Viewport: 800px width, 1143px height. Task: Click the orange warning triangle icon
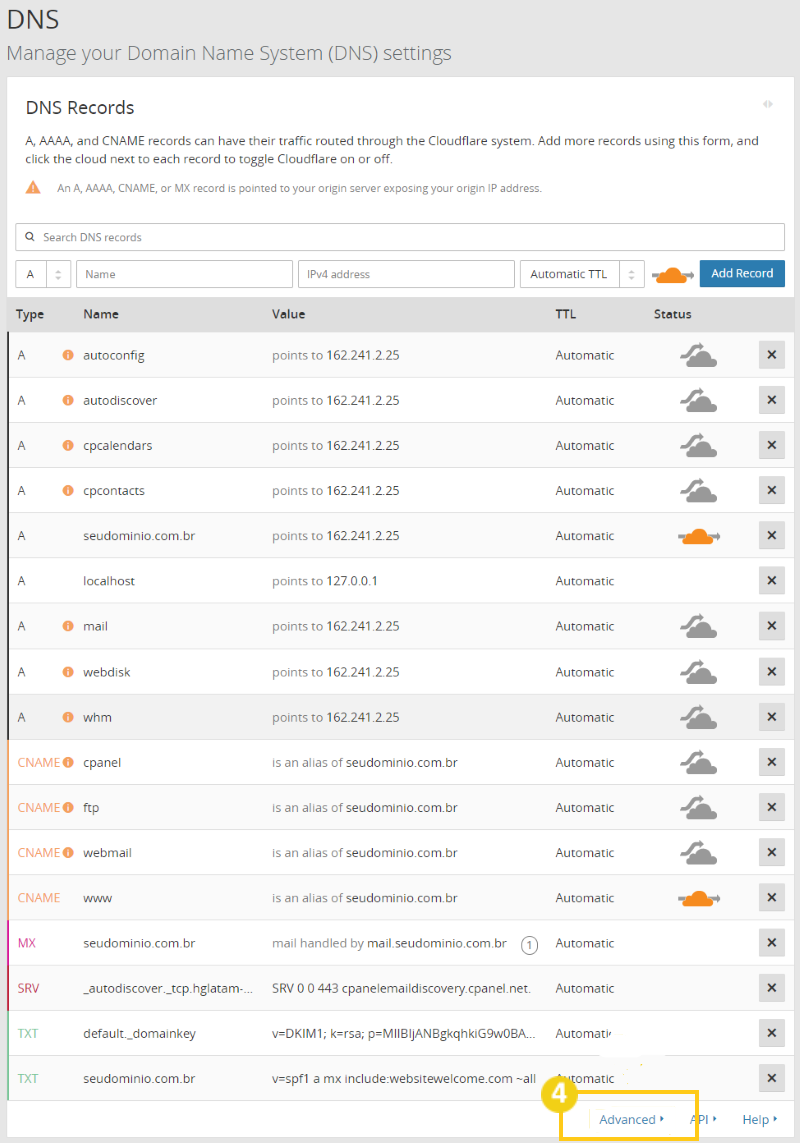coord(34,187)
